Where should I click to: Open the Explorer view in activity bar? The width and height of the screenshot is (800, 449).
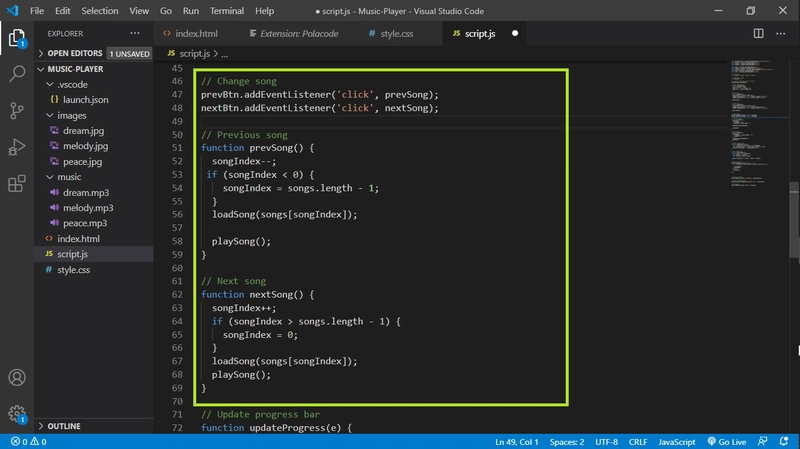[17, 40]
